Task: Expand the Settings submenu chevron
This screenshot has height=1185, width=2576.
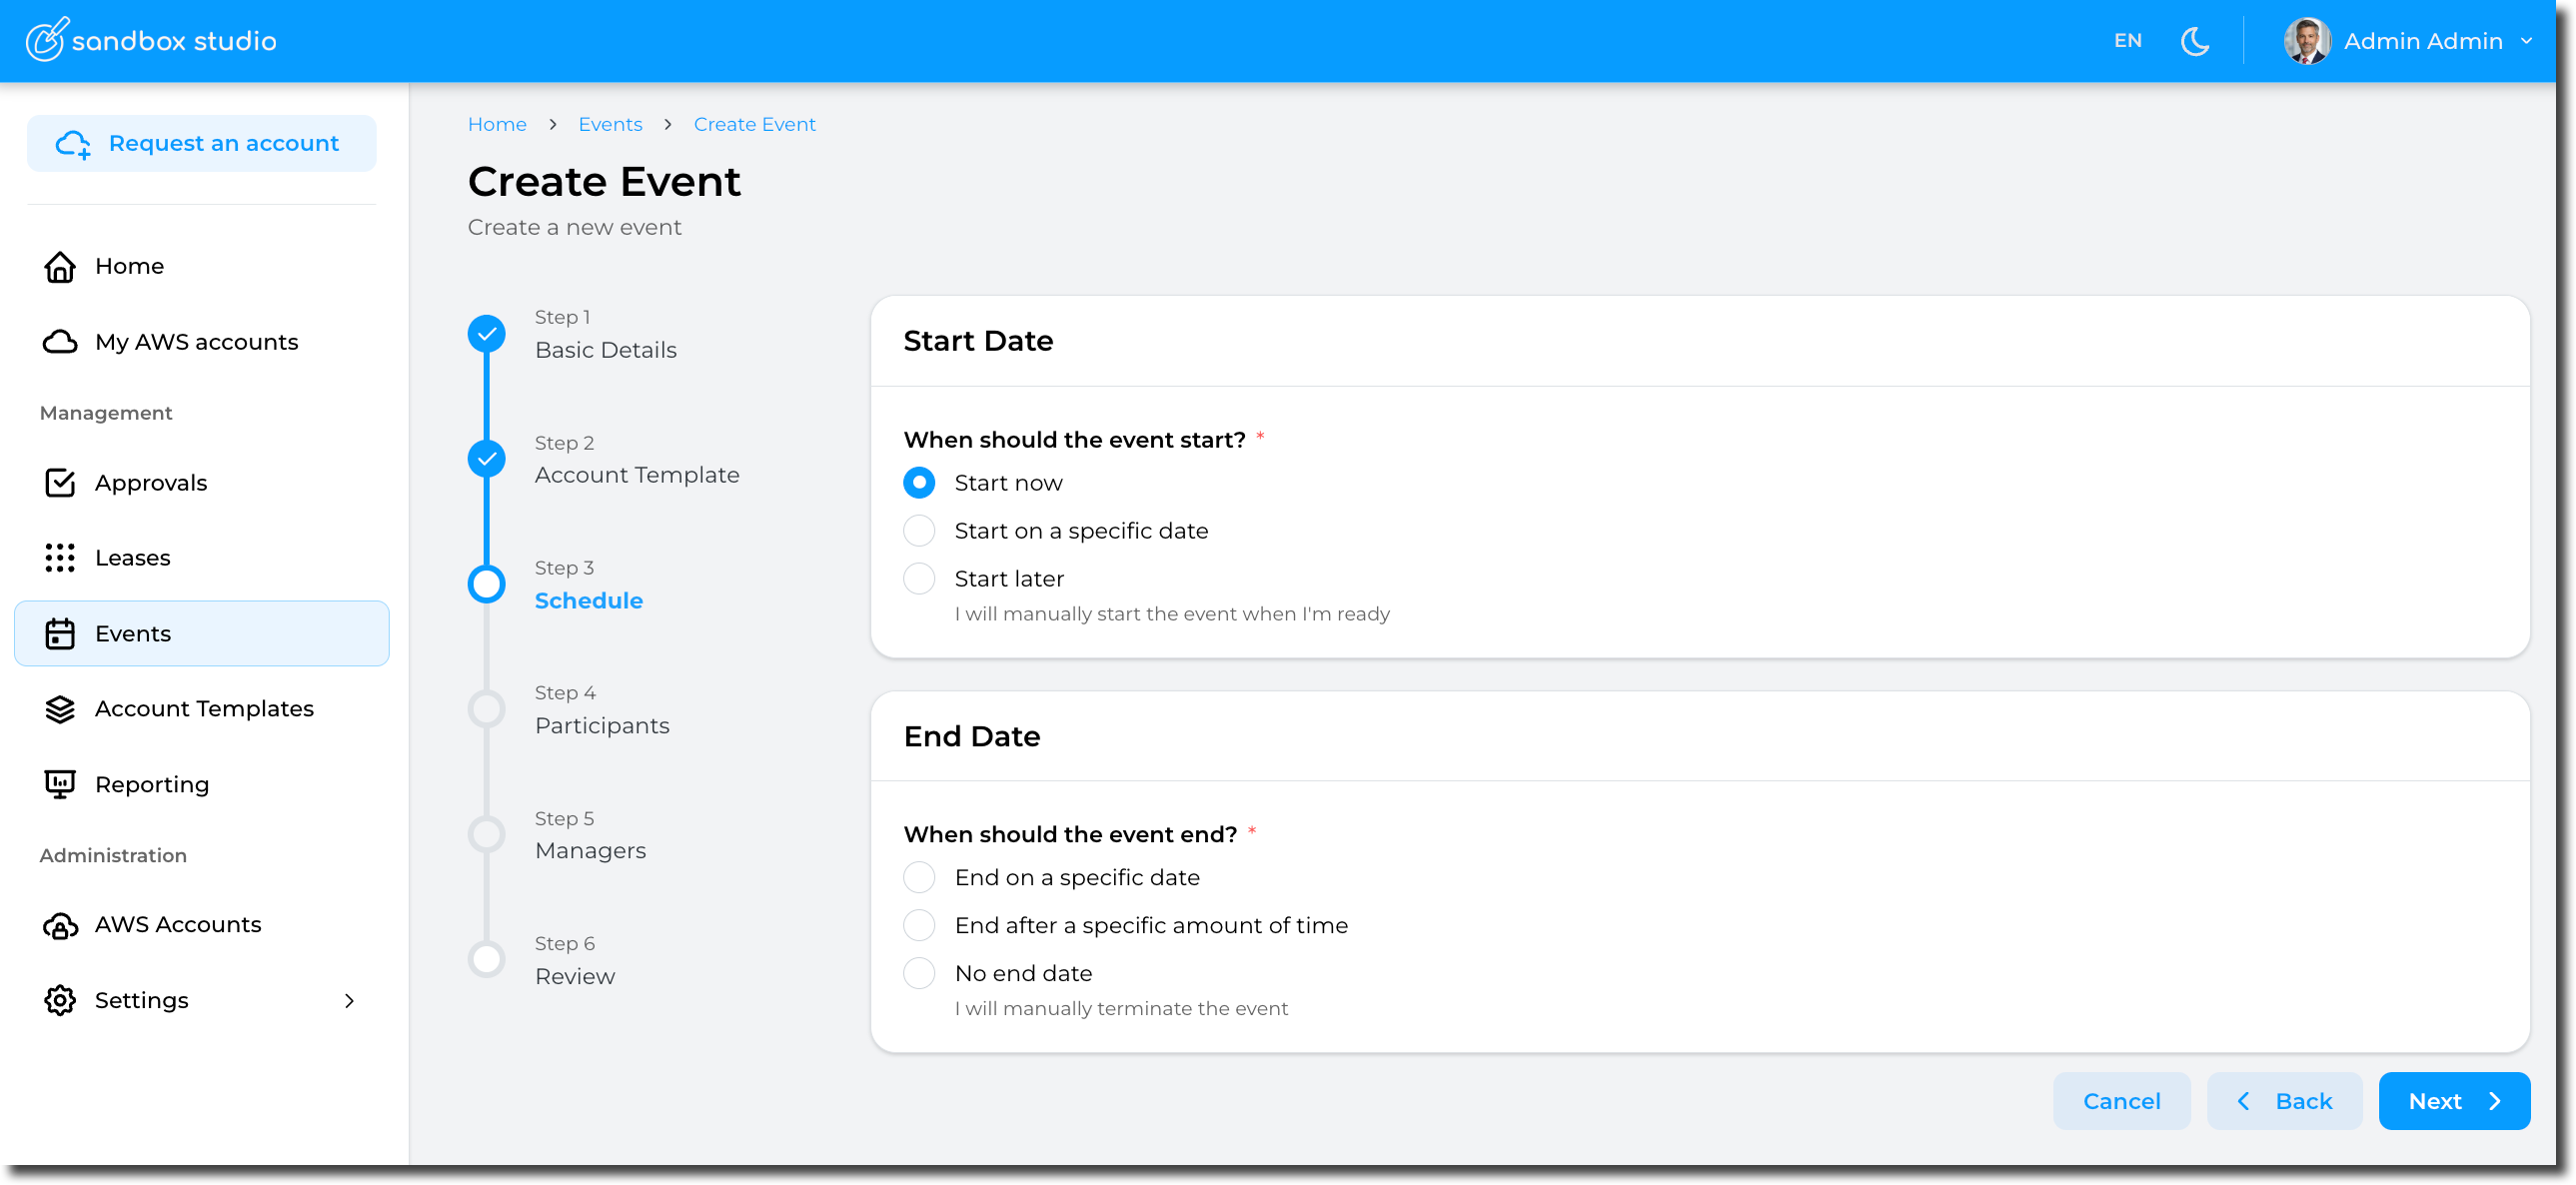Action: (349, 1001)
